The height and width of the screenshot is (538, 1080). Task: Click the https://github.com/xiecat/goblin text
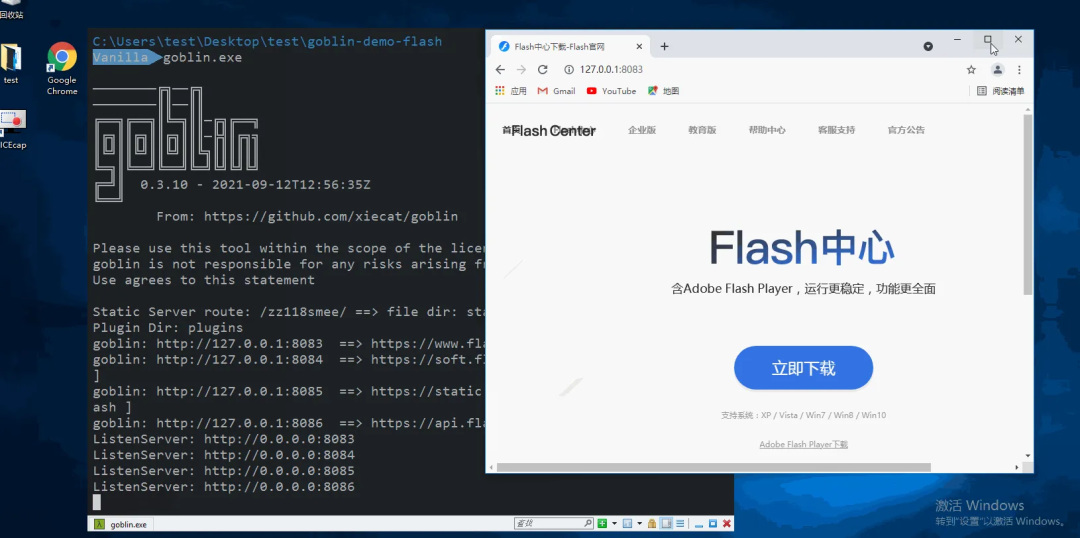[331, 216]
